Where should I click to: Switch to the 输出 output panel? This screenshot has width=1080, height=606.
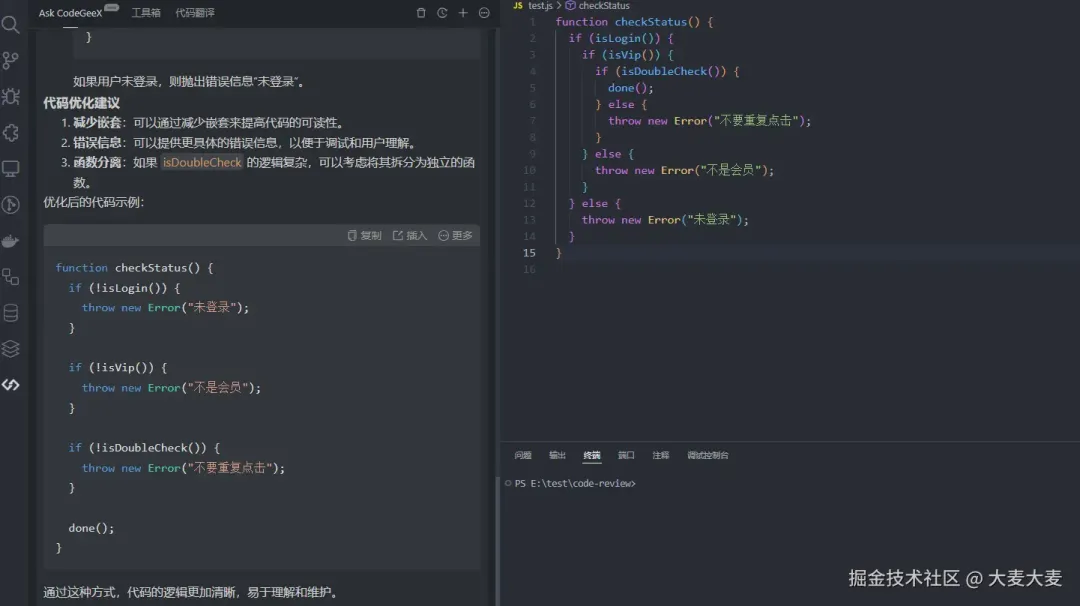(x=557, y=455)
